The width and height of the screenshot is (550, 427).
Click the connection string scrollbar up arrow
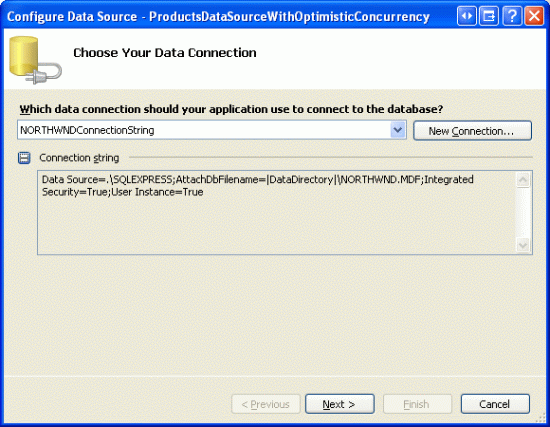(523, 180)
